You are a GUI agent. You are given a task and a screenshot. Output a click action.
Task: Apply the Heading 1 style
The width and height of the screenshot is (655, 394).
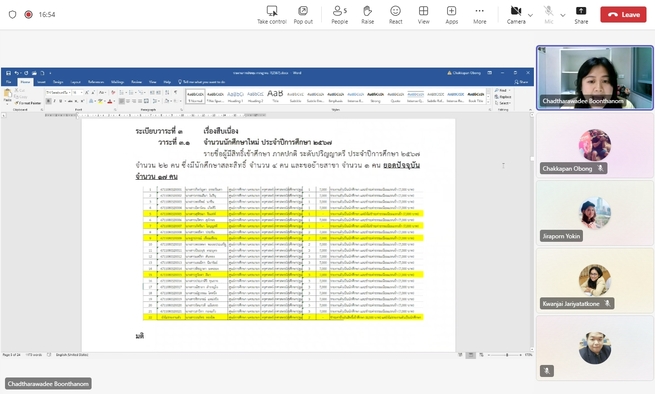tap(235, 96)
